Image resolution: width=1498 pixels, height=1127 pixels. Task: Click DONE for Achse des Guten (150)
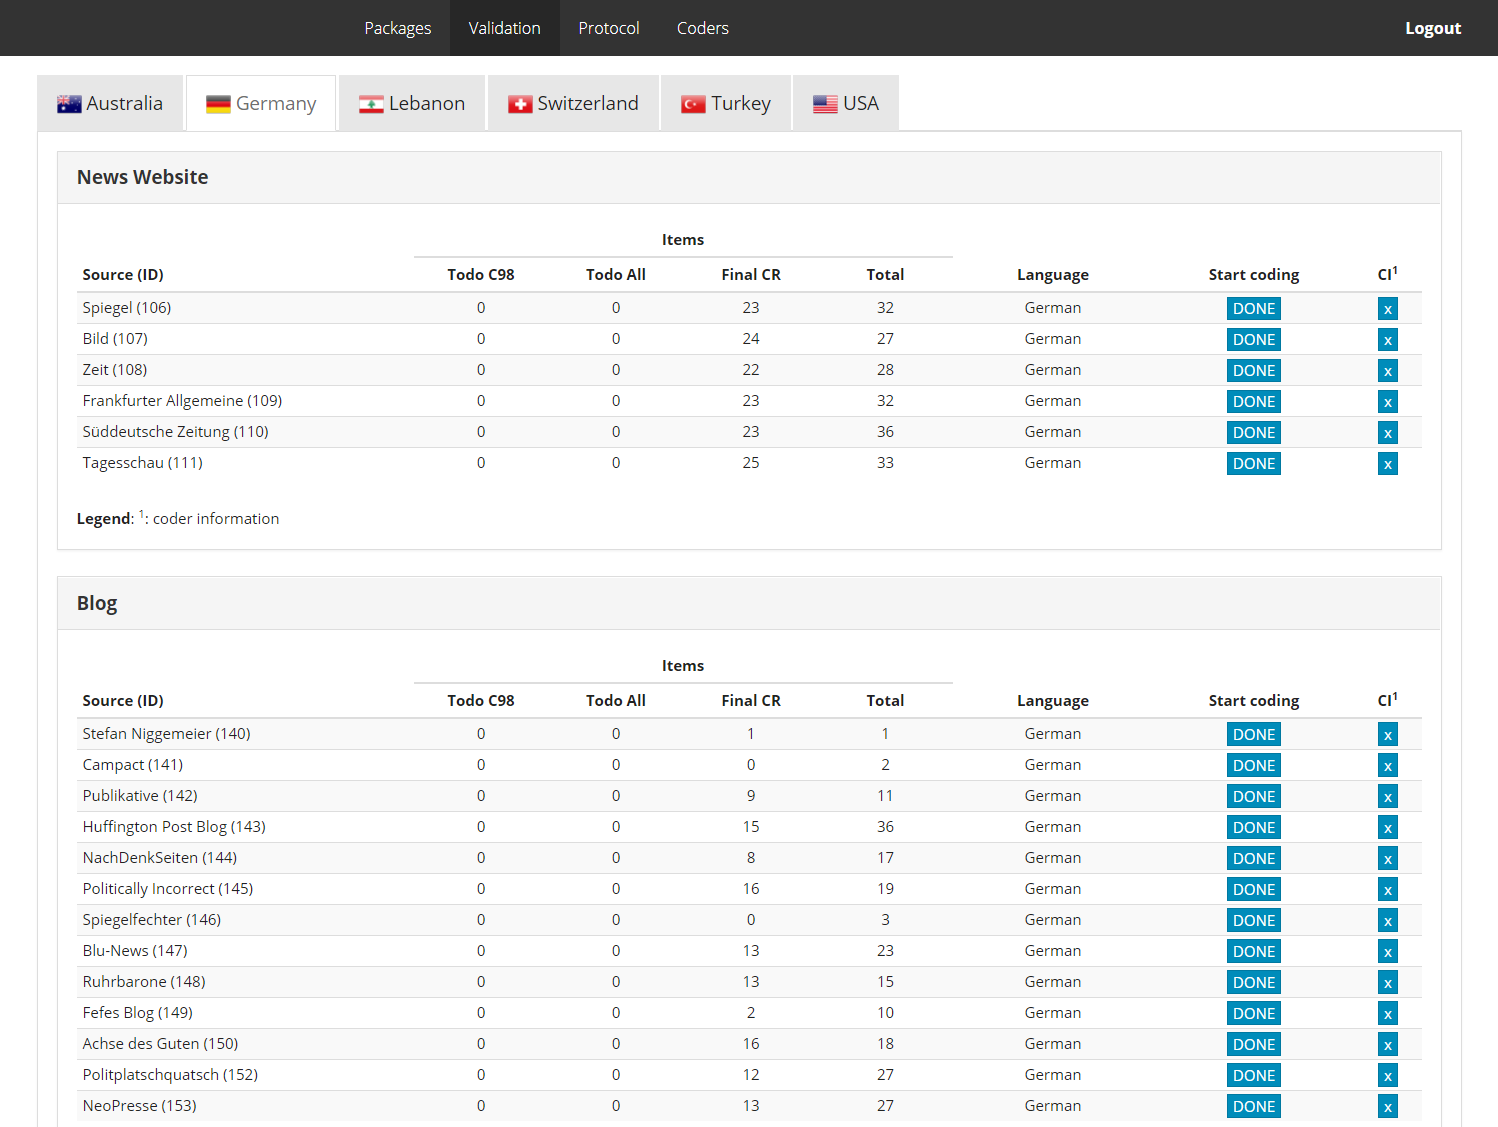pyautogui.click(x=1254, y=1045)
